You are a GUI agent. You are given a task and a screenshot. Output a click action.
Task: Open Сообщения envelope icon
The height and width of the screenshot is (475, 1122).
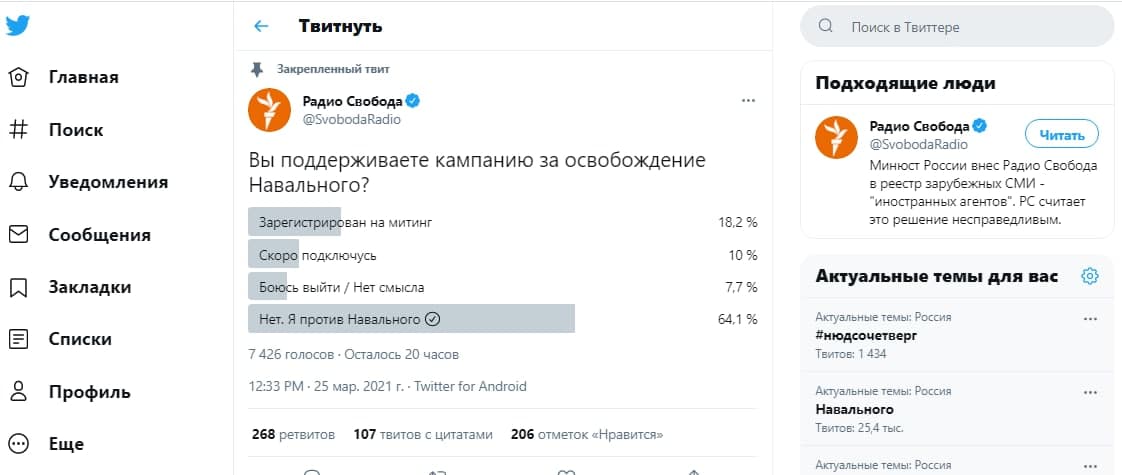(18, 235)
